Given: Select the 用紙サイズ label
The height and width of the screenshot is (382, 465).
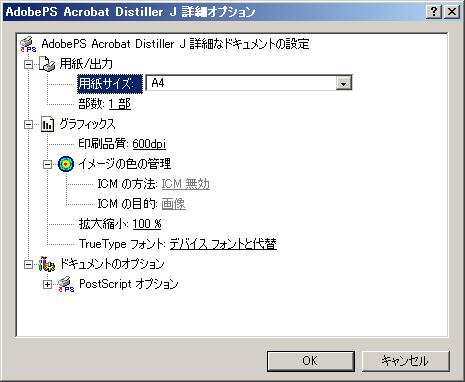Looking at the screenshot, I should point(110,84).
